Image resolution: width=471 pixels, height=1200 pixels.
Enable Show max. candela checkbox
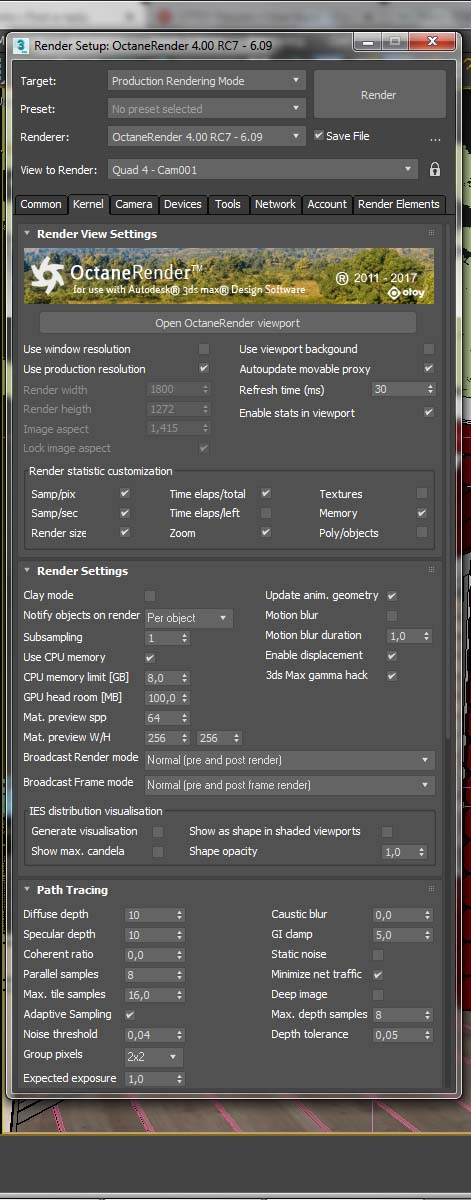[158, 852]
